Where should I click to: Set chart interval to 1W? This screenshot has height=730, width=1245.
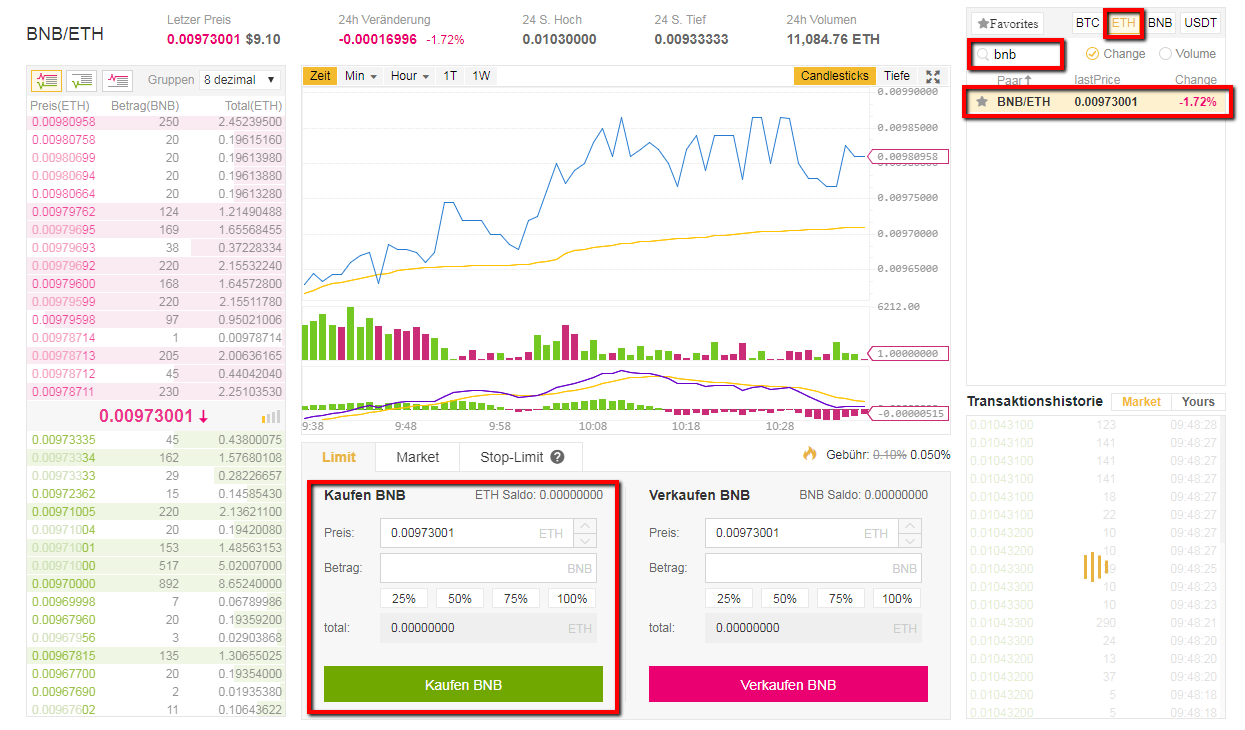(481, 76)
